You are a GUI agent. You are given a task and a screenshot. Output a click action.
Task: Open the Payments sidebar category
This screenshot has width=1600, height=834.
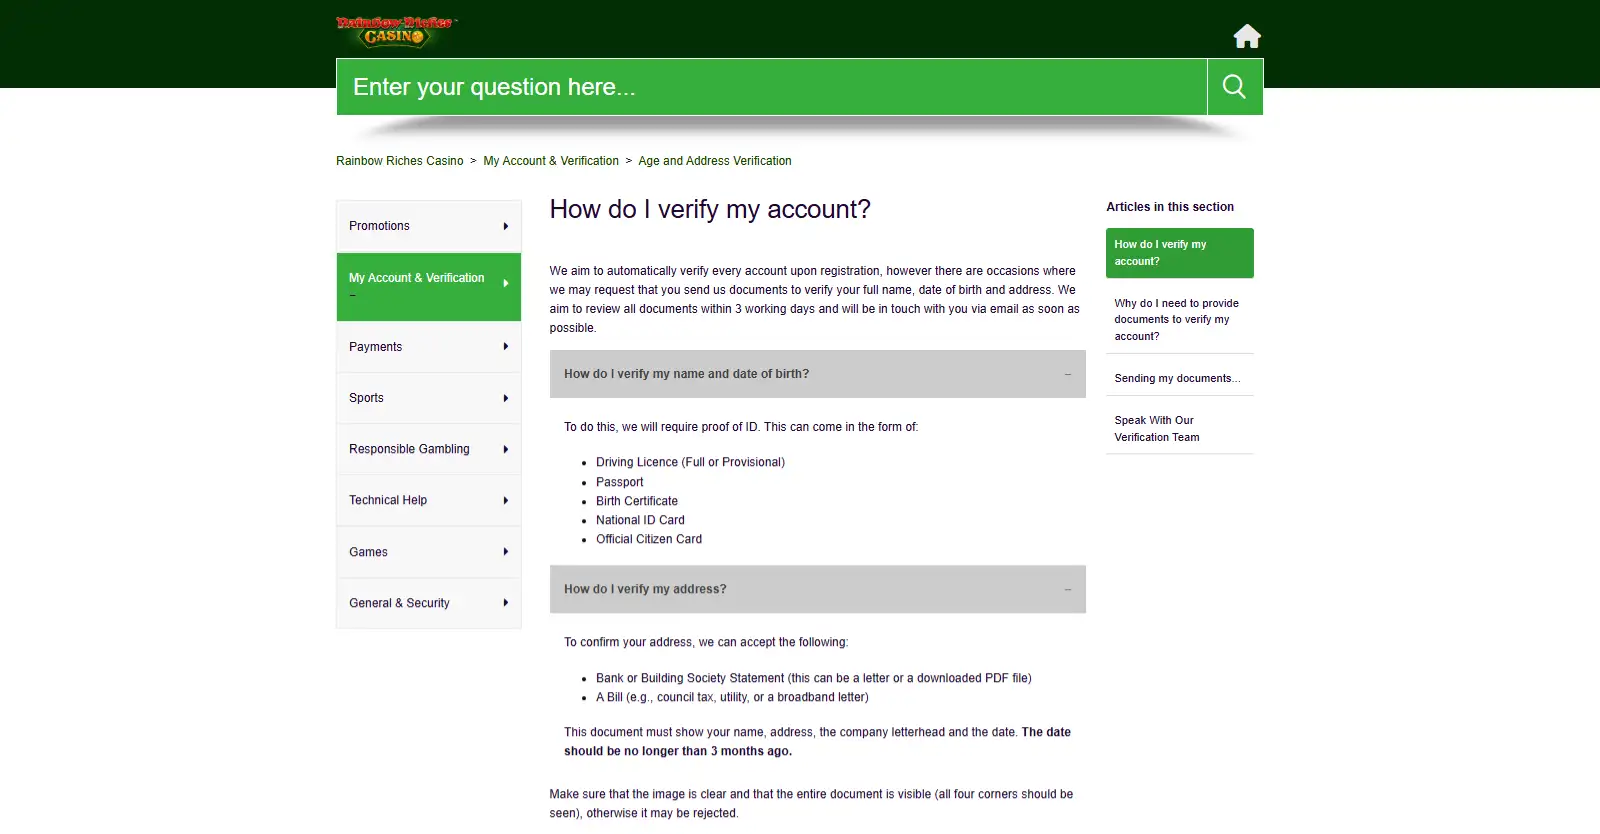tap(429, 347)
